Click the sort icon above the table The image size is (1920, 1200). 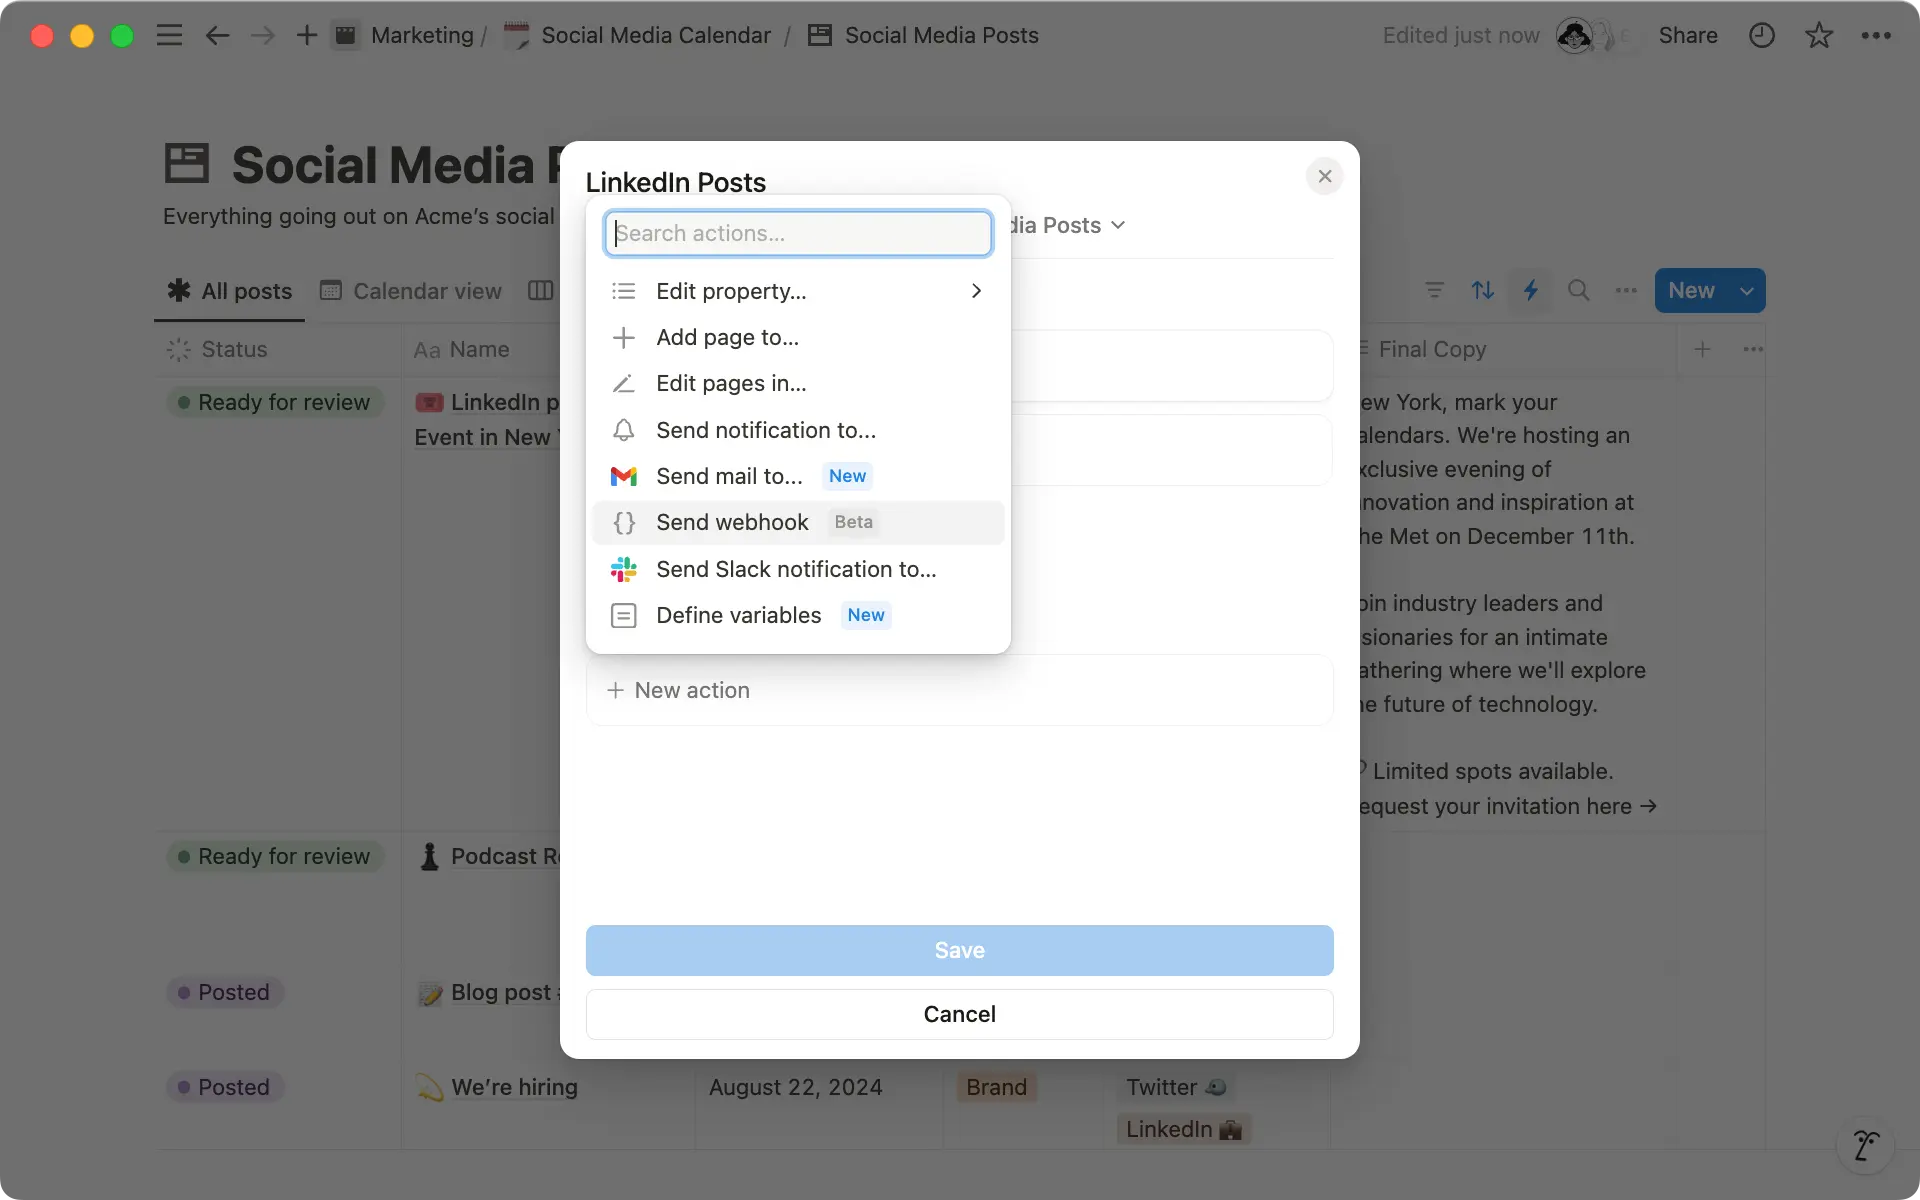coord(1482,290)
